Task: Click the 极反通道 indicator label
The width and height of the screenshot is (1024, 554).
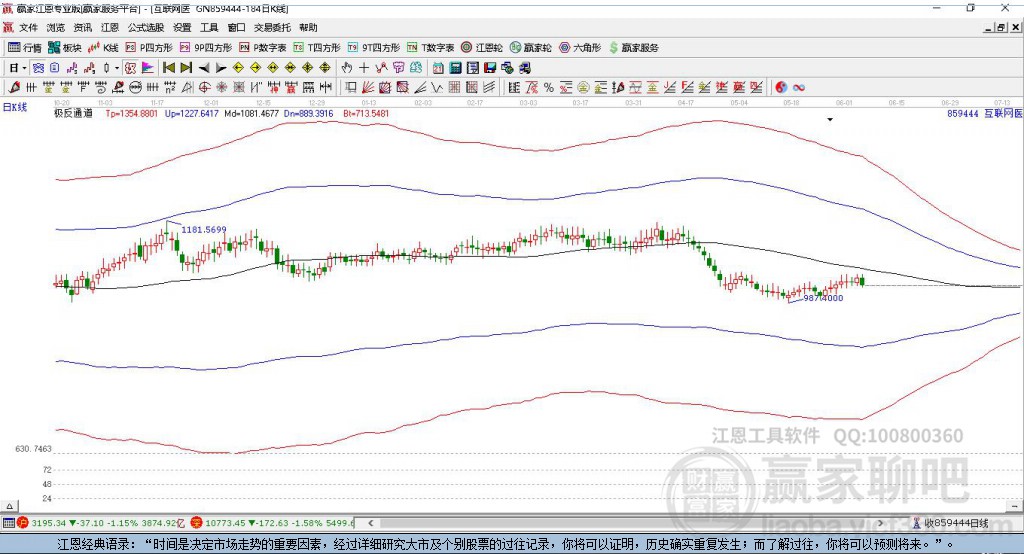Action: point(73,114)
